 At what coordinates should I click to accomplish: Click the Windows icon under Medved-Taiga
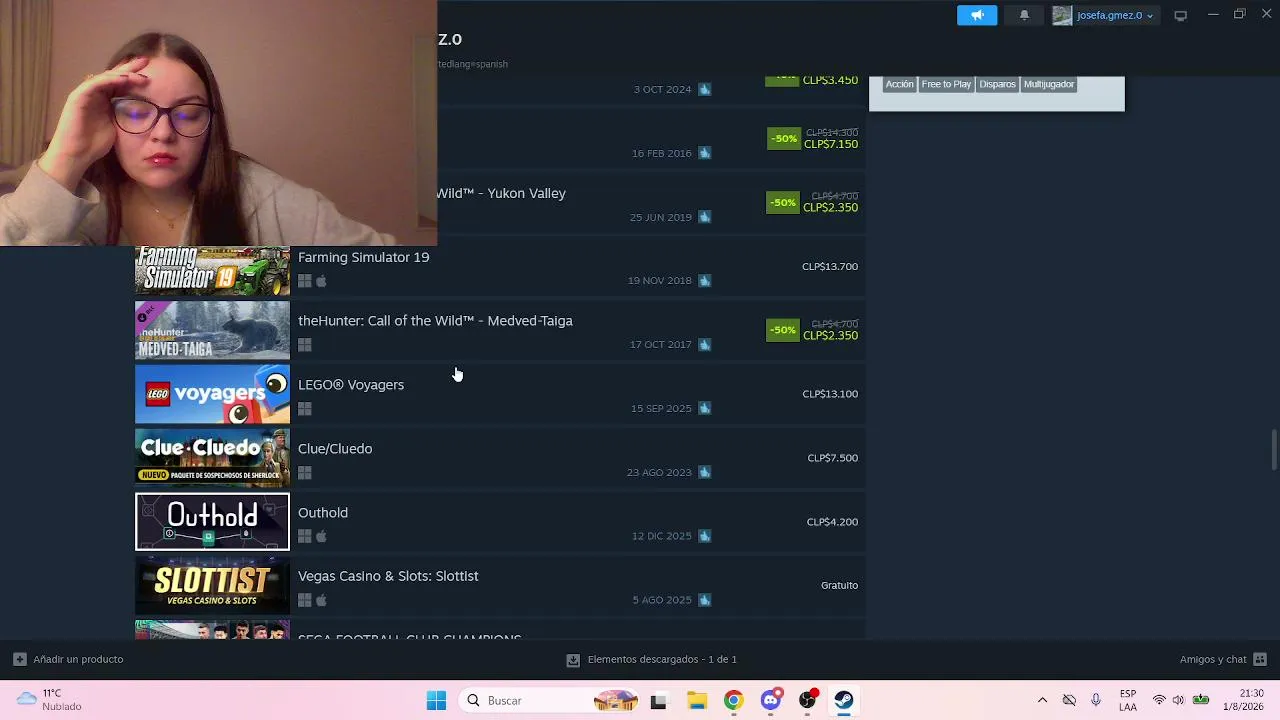tap(305, 345)
